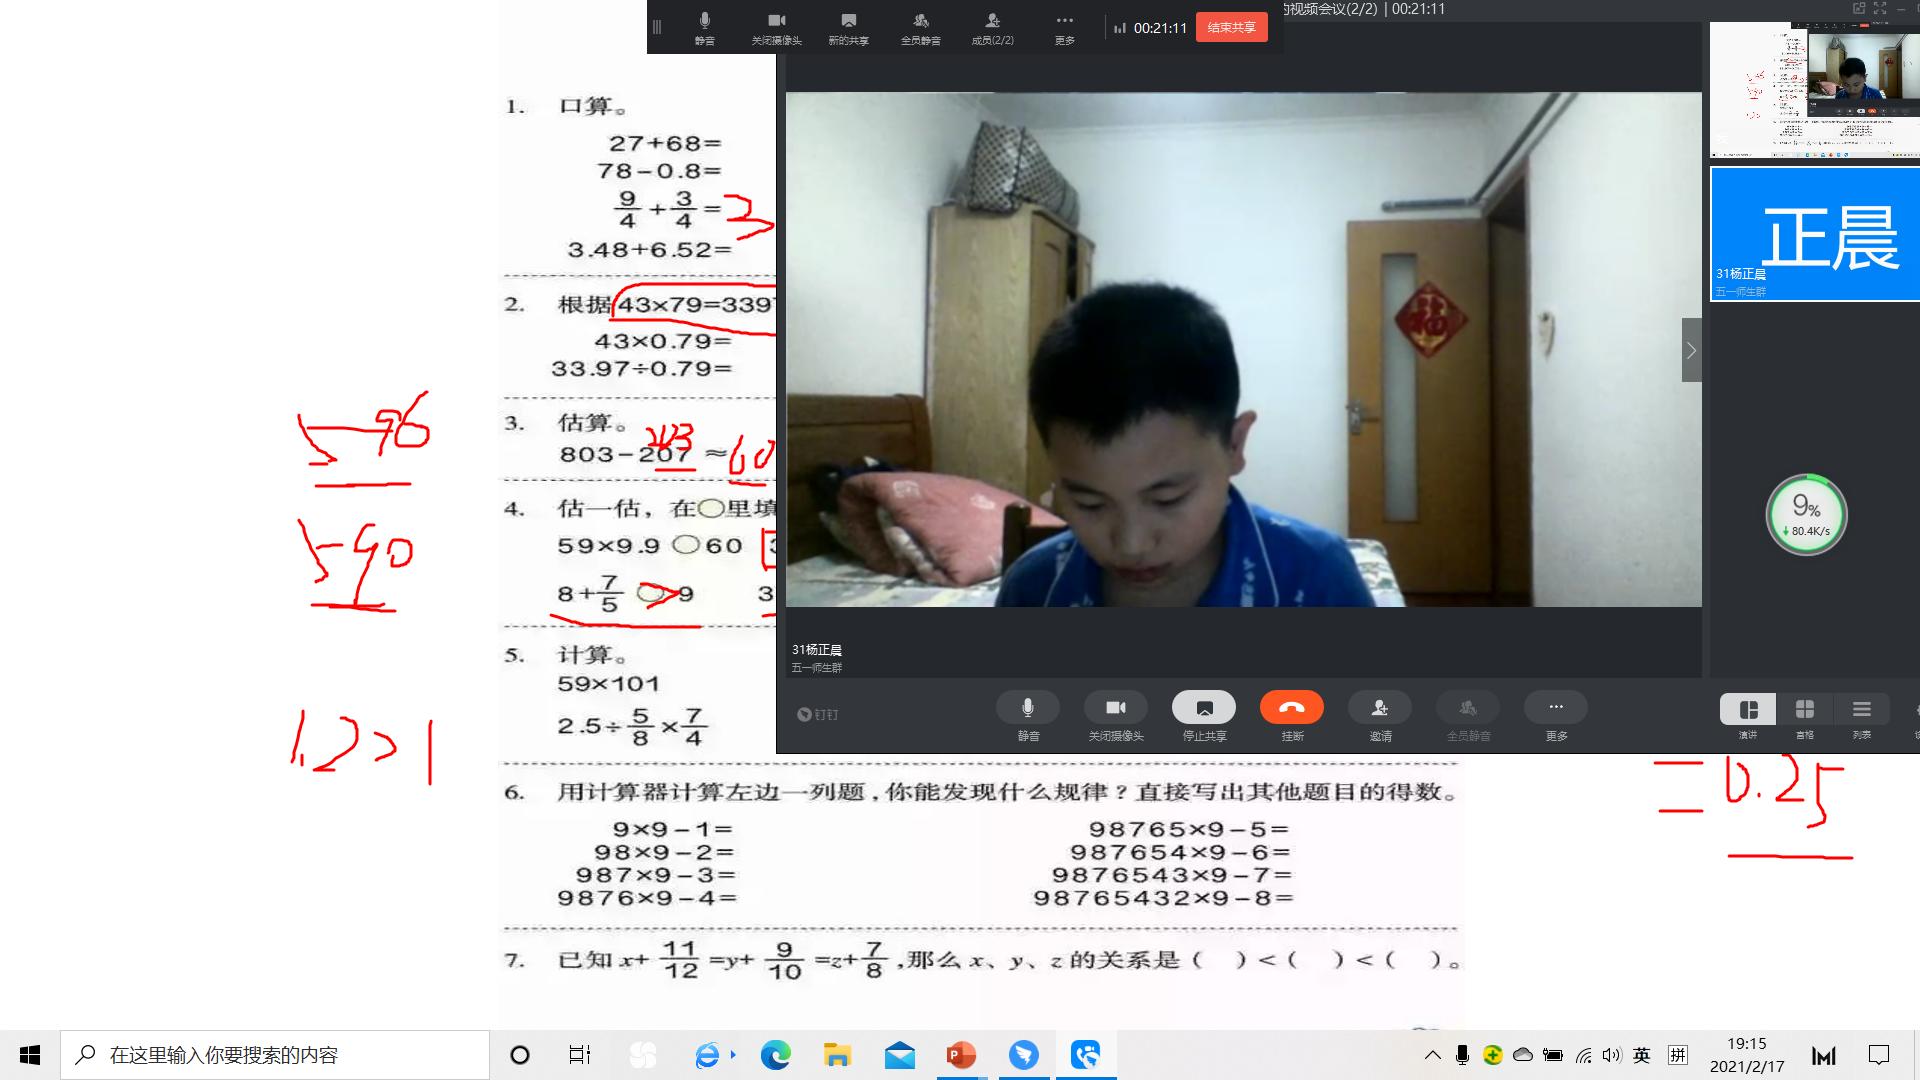This screenshot has width=1920, height=1080.
Task: Collapse side panel with chevron arrow
Action: [1691, 350]
